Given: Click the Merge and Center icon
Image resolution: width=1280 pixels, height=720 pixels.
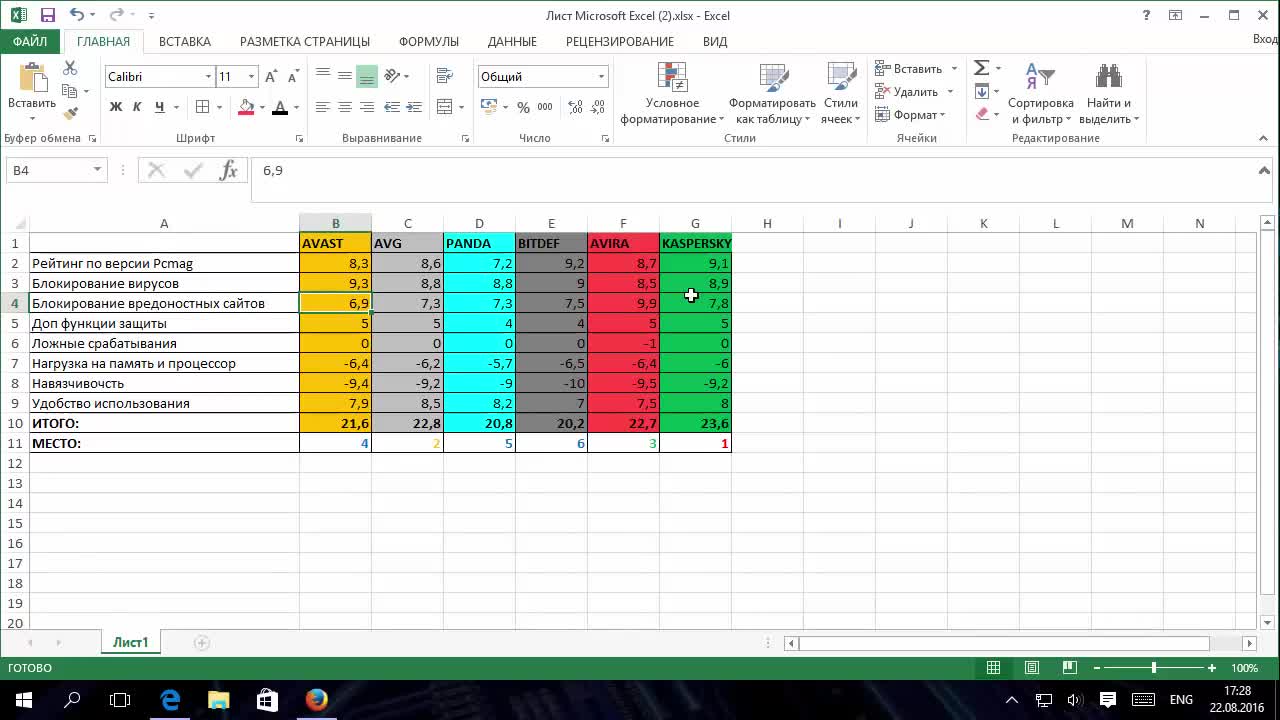Looking at the screenshot, I should point(445,107).
